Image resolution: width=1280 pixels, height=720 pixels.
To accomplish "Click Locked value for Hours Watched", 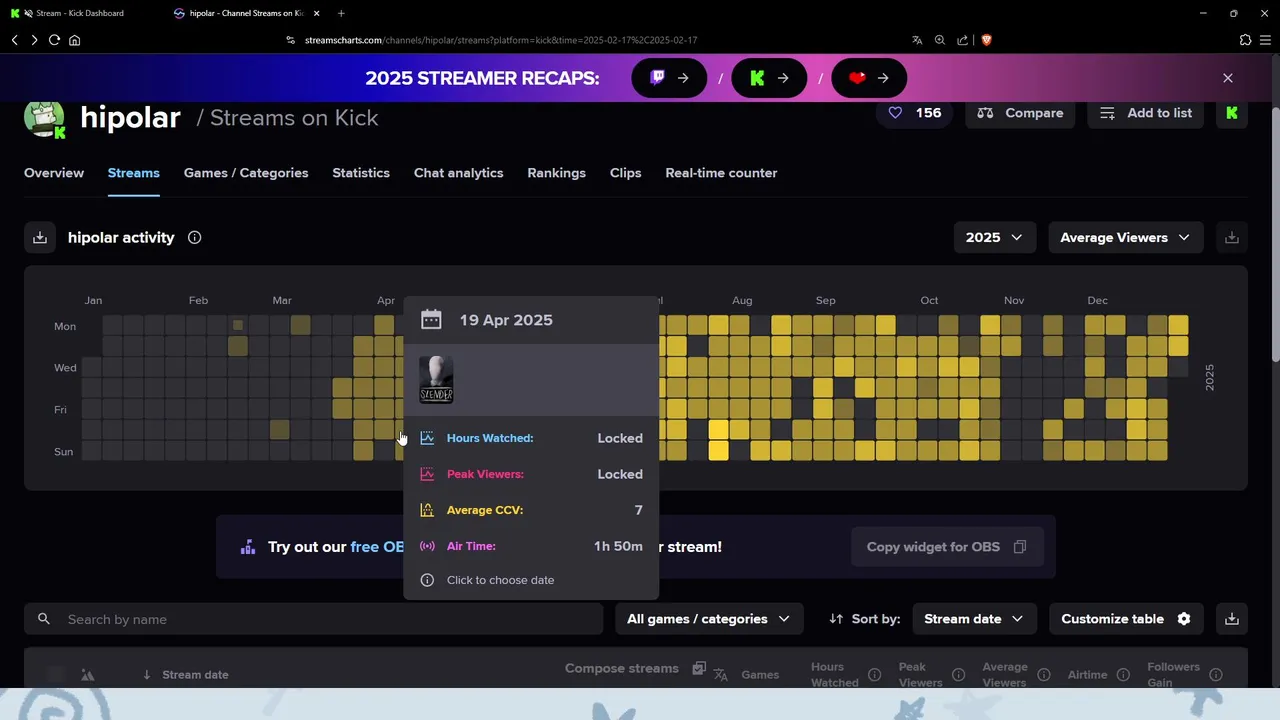I will [x=620, y=438].
